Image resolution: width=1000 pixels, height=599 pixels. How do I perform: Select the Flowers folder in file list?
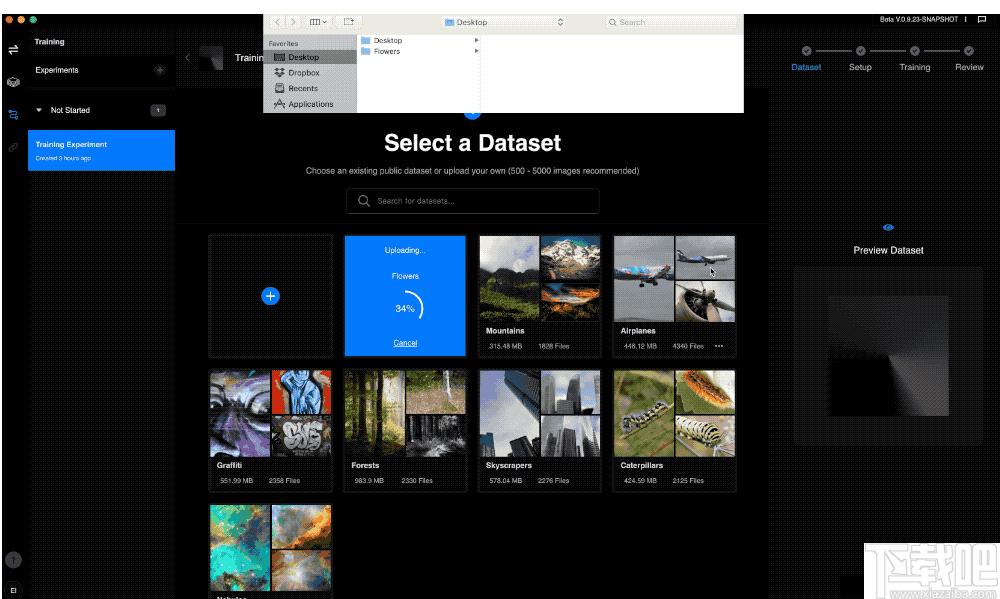[387, 51]
